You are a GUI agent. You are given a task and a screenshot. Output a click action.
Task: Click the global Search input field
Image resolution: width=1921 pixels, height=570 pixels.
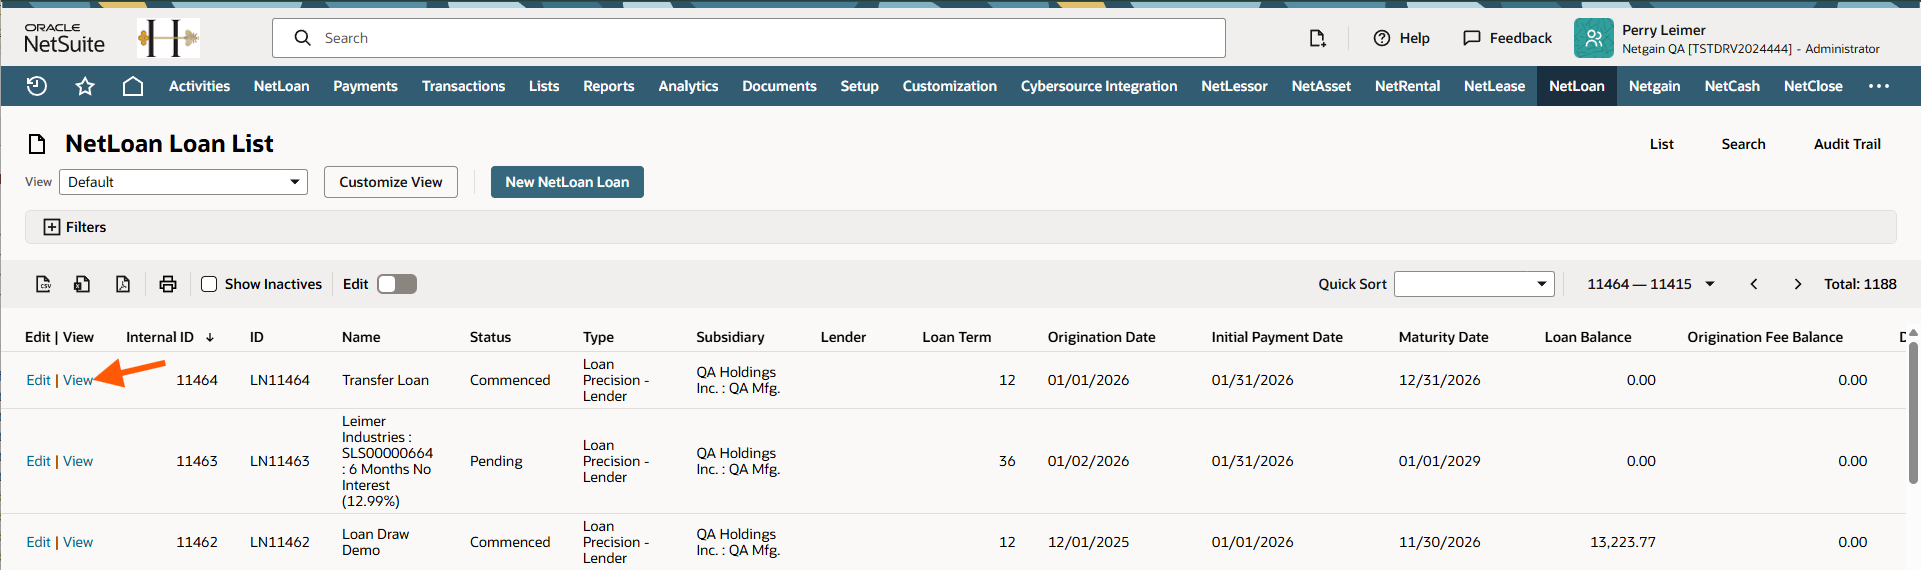tap(748, 38)
